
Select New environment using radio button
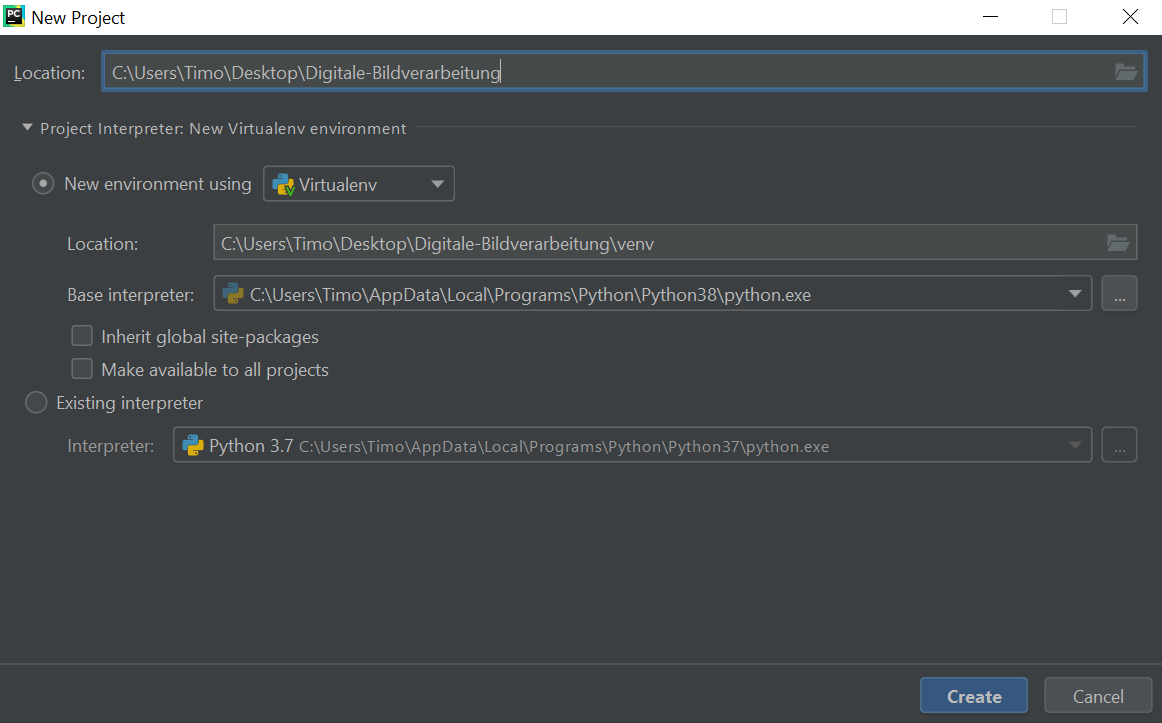(x=43, y=184)
